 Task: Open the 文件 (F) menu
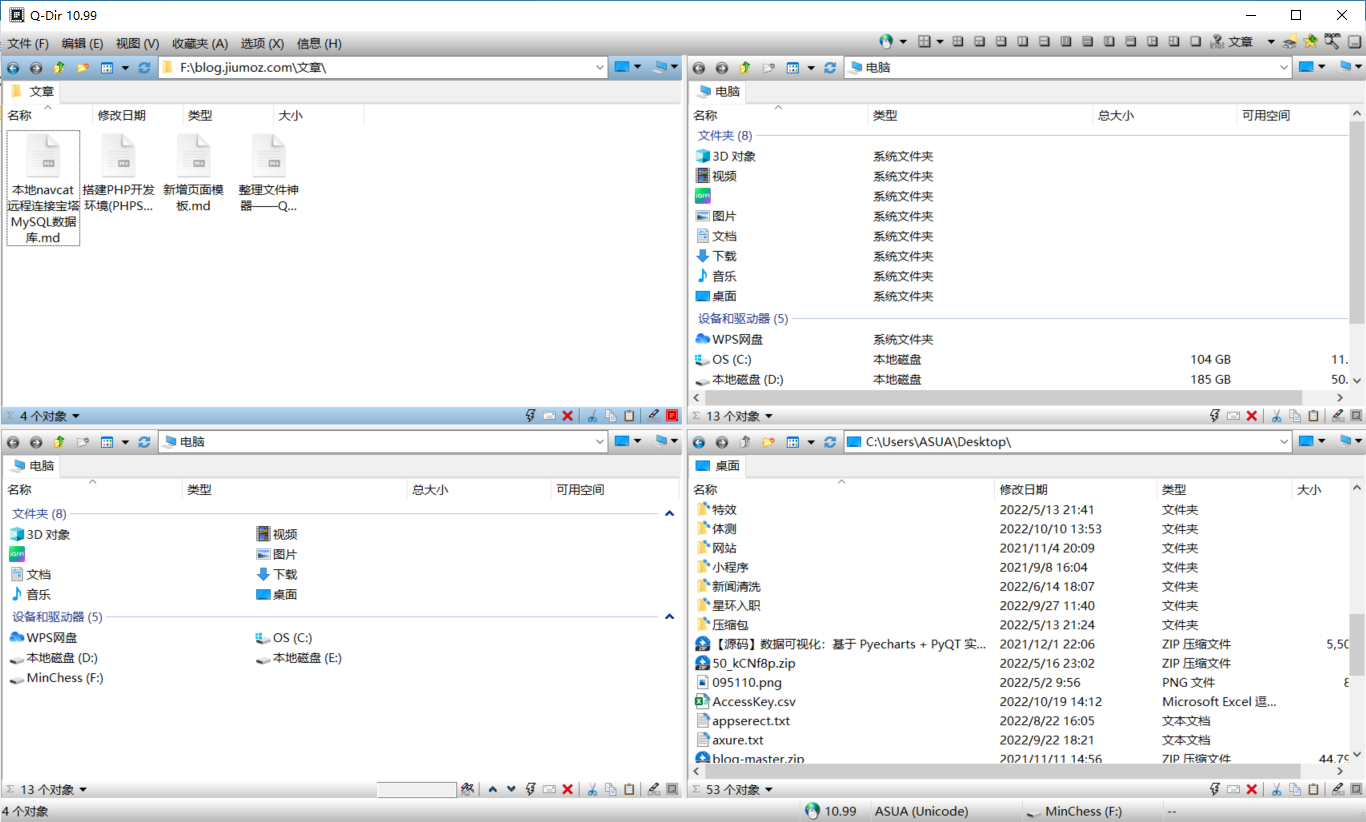pos(28,44)
